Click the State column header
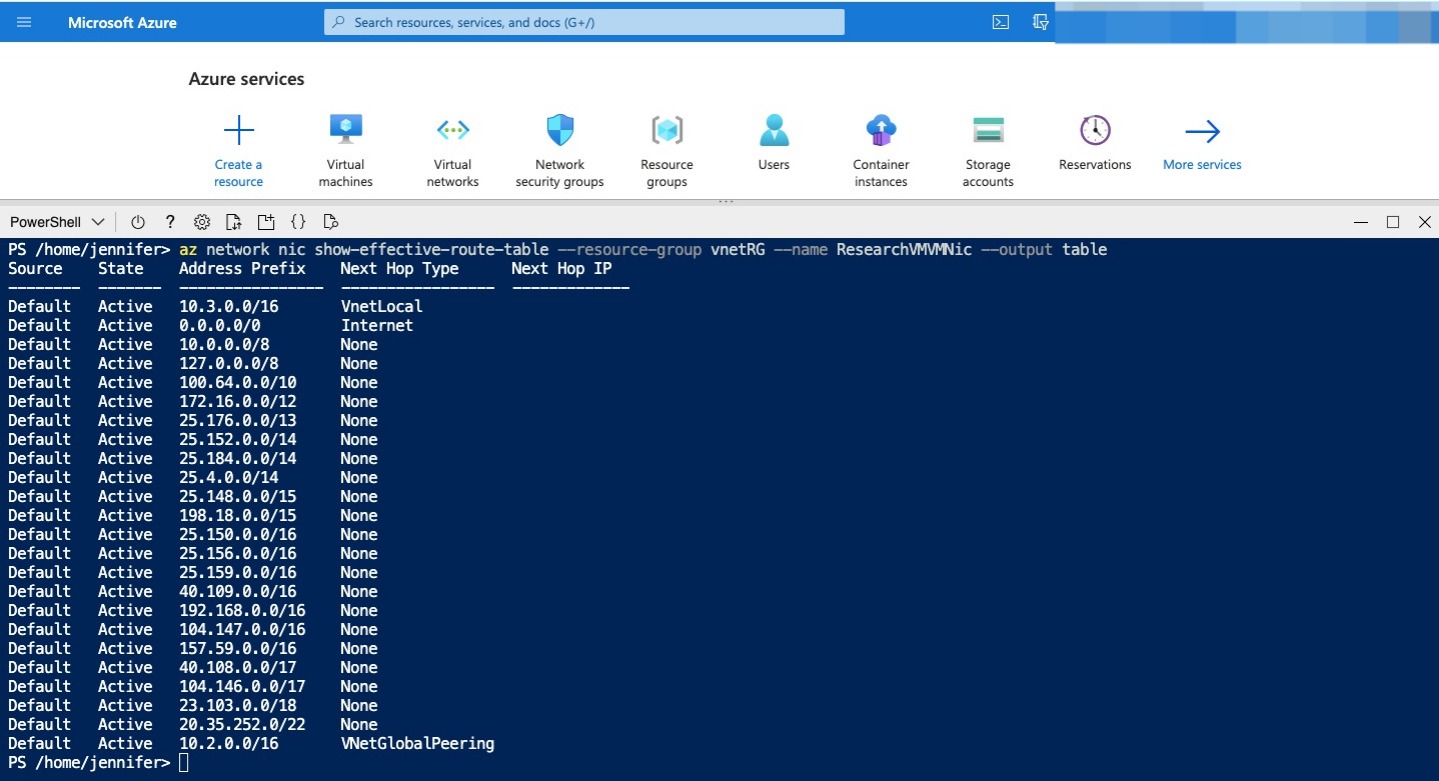The height and width of the screenshot is (781, 1439). click(x=121, y=268)
